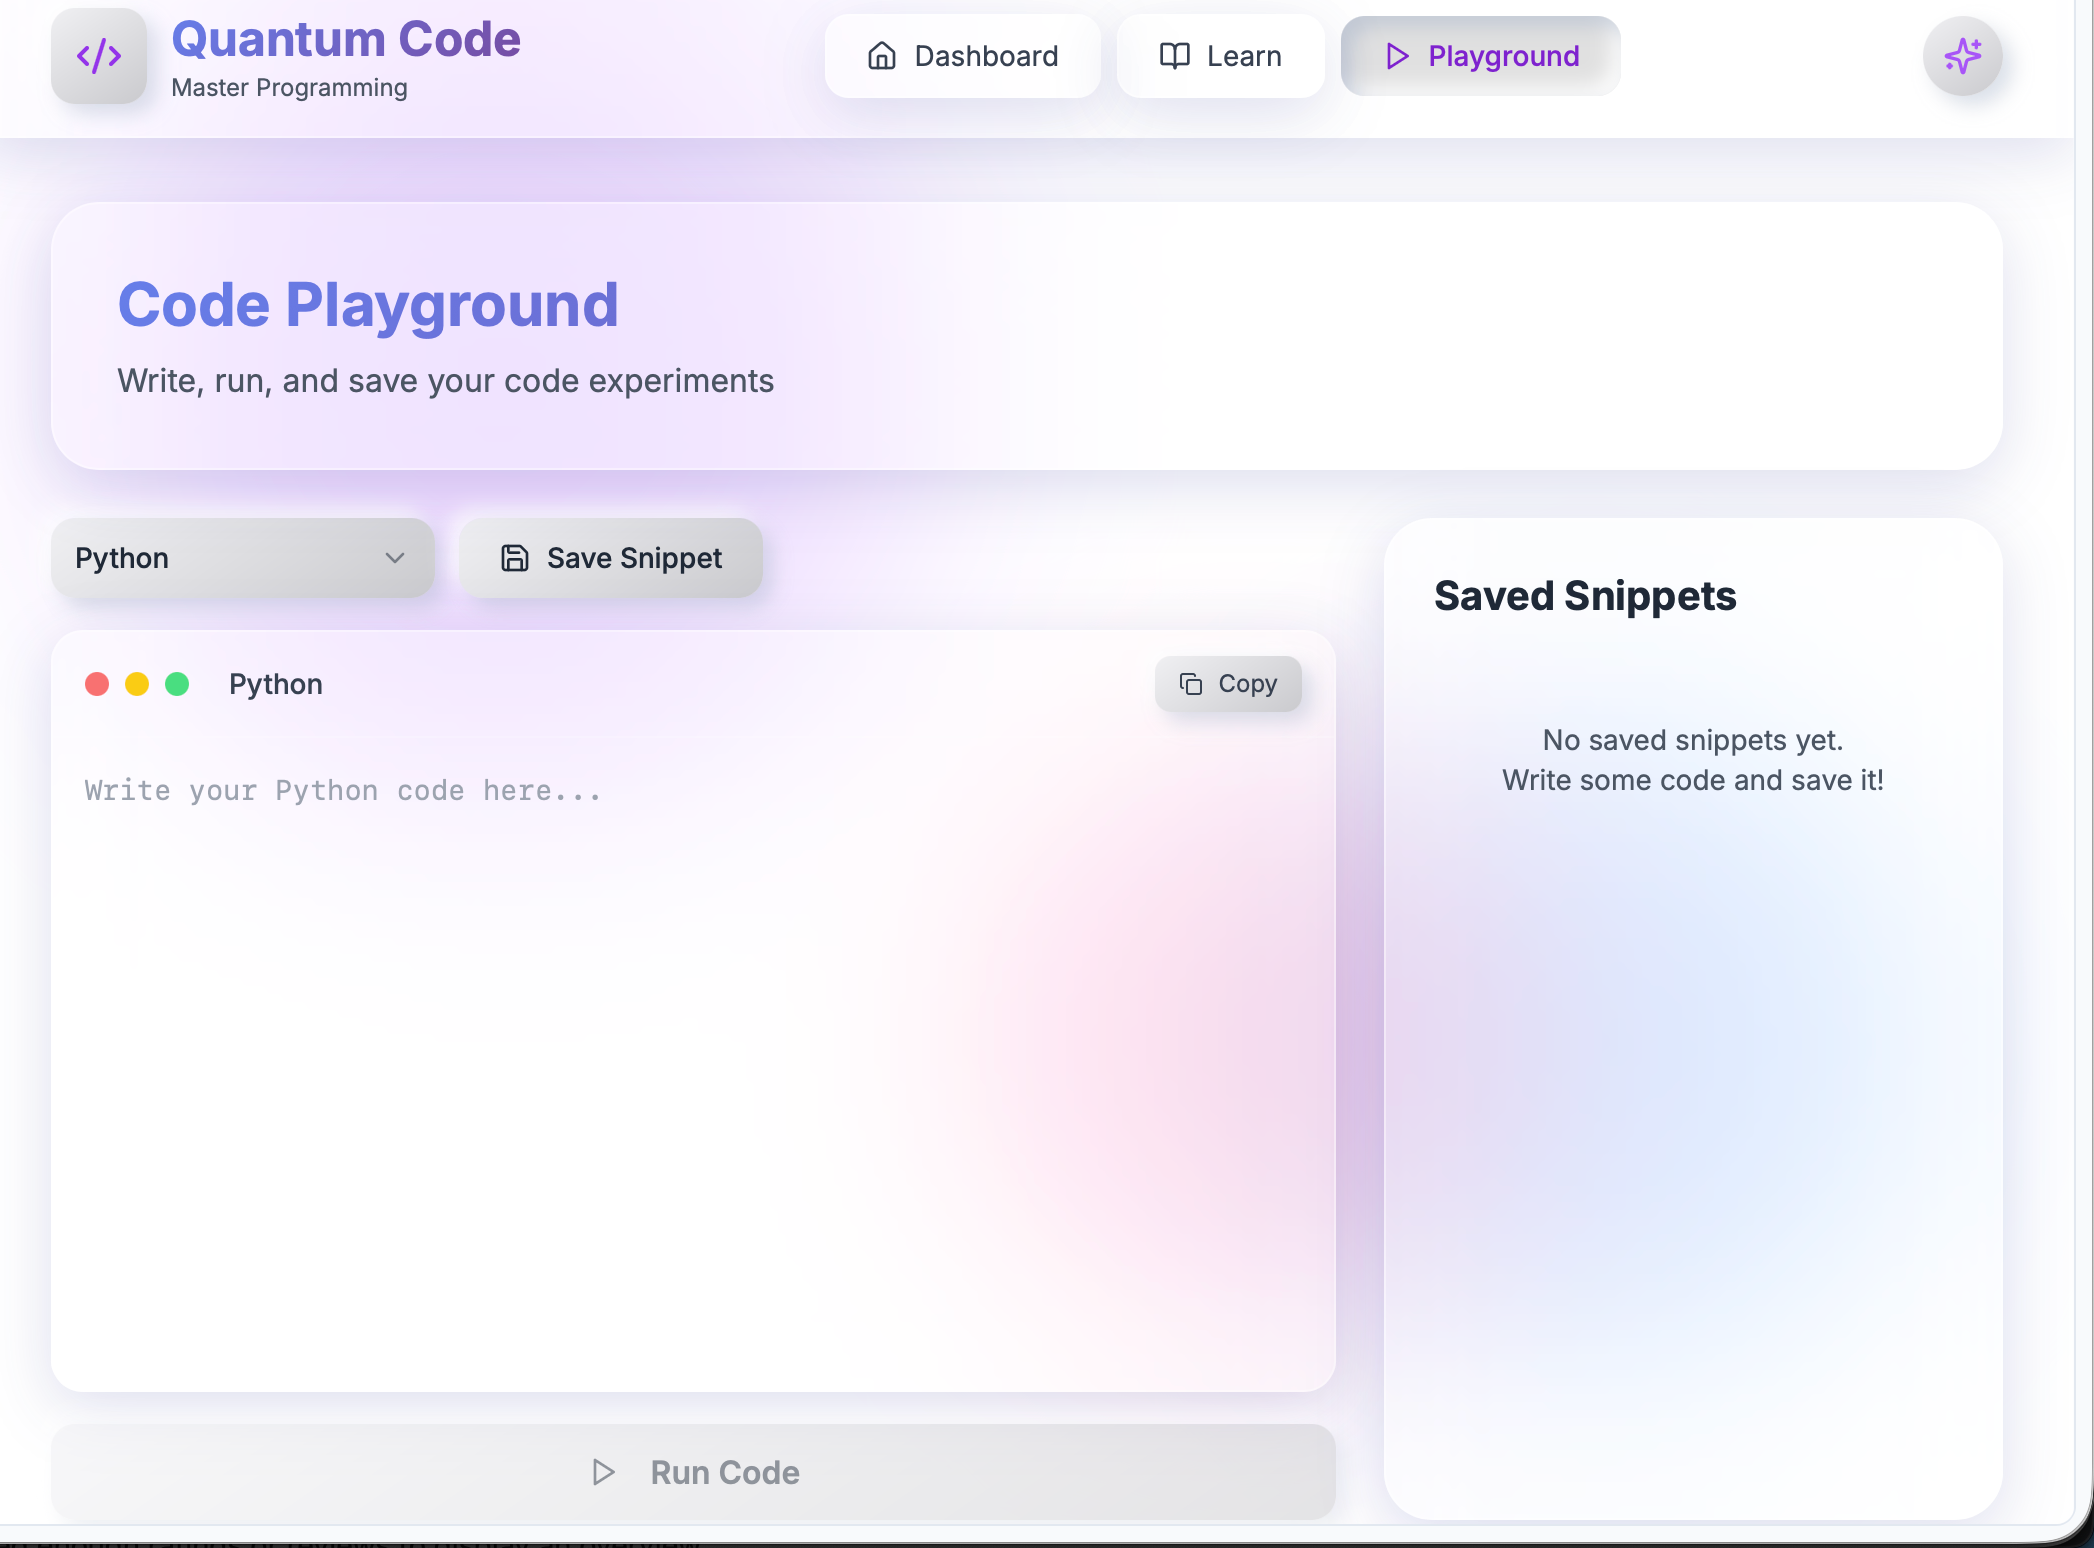Click the Save Snippet button

click(611, 558)
